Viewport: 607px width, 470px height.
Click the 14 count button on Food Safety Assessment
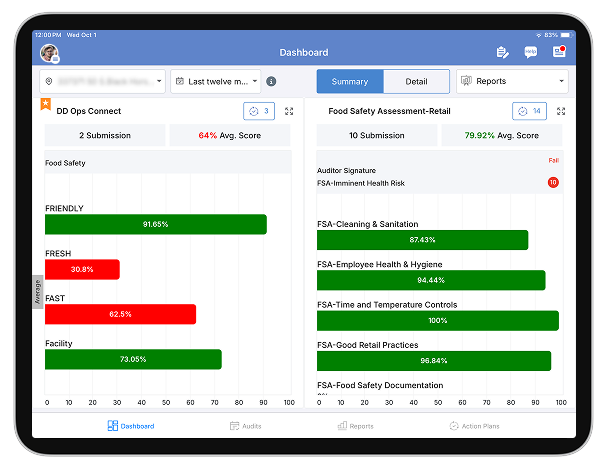(x=530, y=111)
